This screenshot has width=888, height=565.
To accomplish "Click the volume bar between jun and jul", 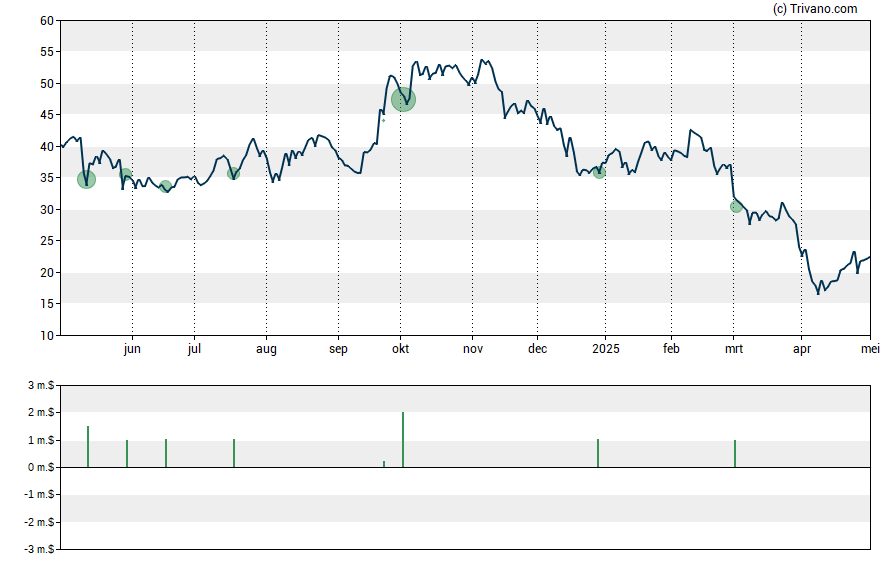I will point(166,453).
